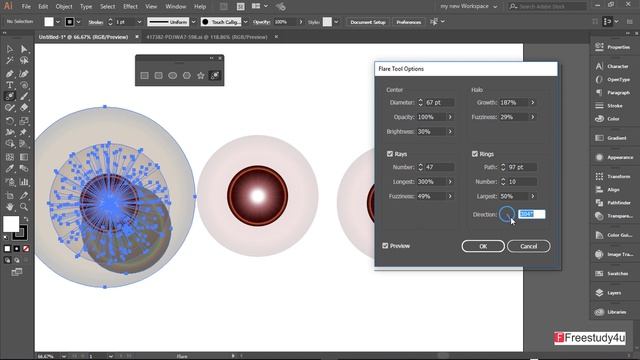Open the Effect menu
The height and width of the screenshot is (360, 640).
[130, 7]
